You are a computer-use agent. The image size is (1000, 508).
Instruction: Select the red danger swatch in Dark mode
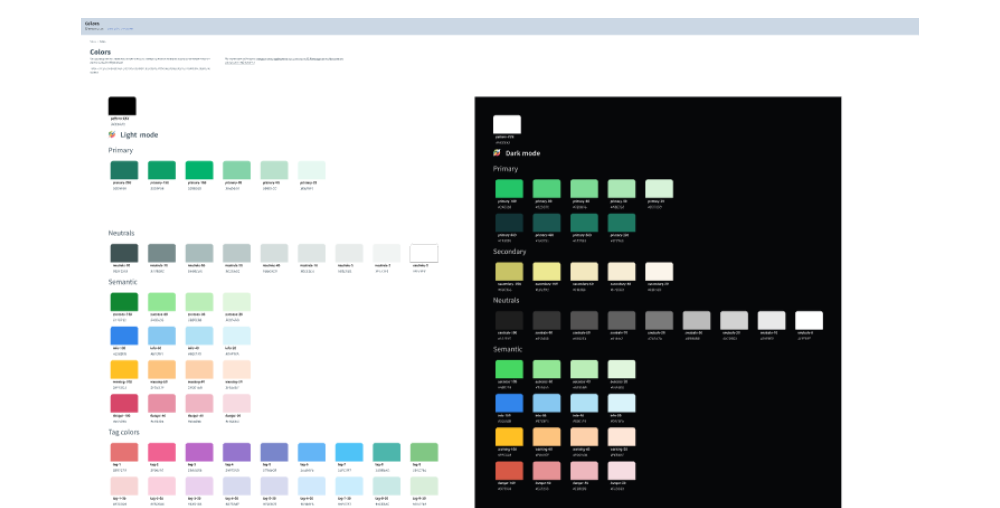tap(509, 470)
